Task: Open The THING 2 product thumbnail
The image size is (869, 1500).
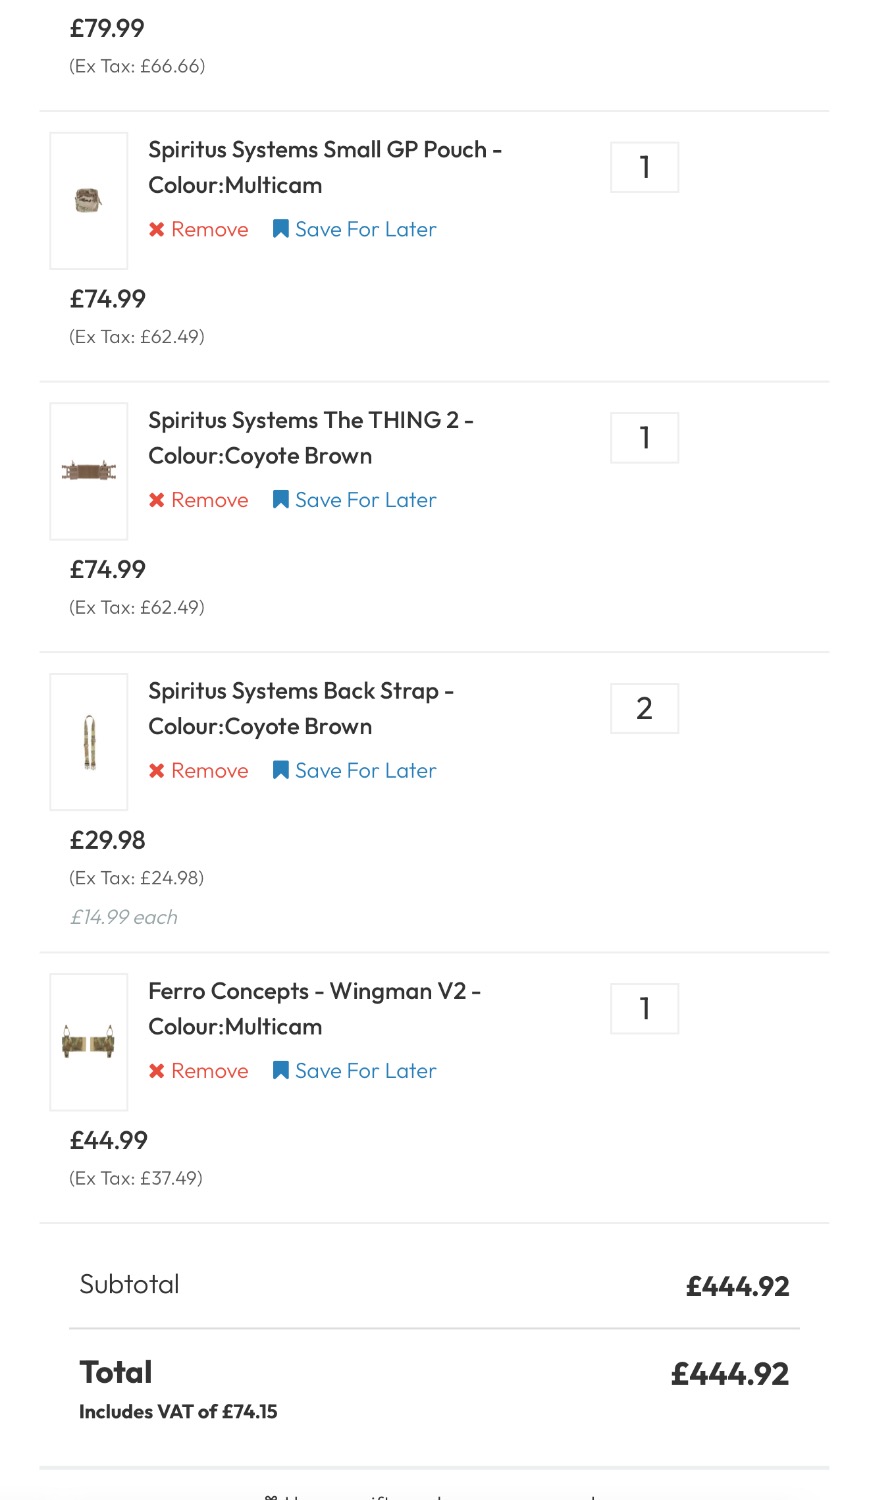Action: (89, 471)
